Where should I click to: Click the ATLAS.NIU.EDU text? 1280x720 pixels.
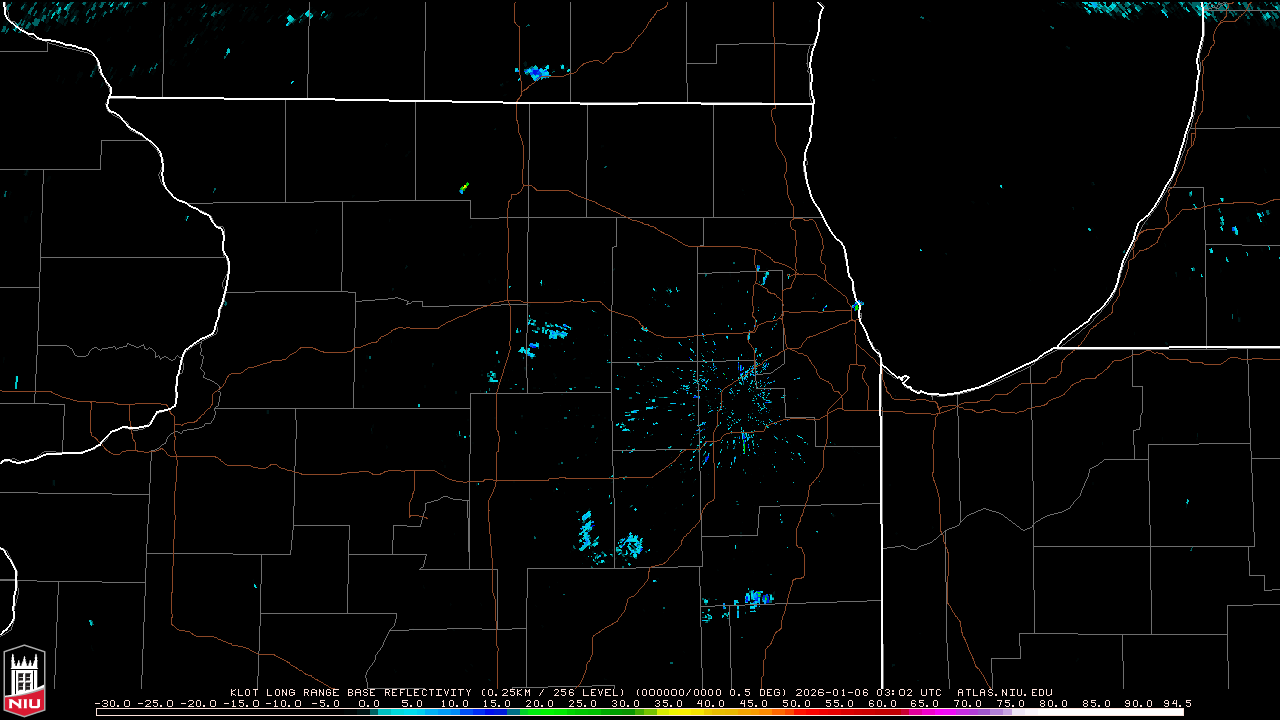1004,692
